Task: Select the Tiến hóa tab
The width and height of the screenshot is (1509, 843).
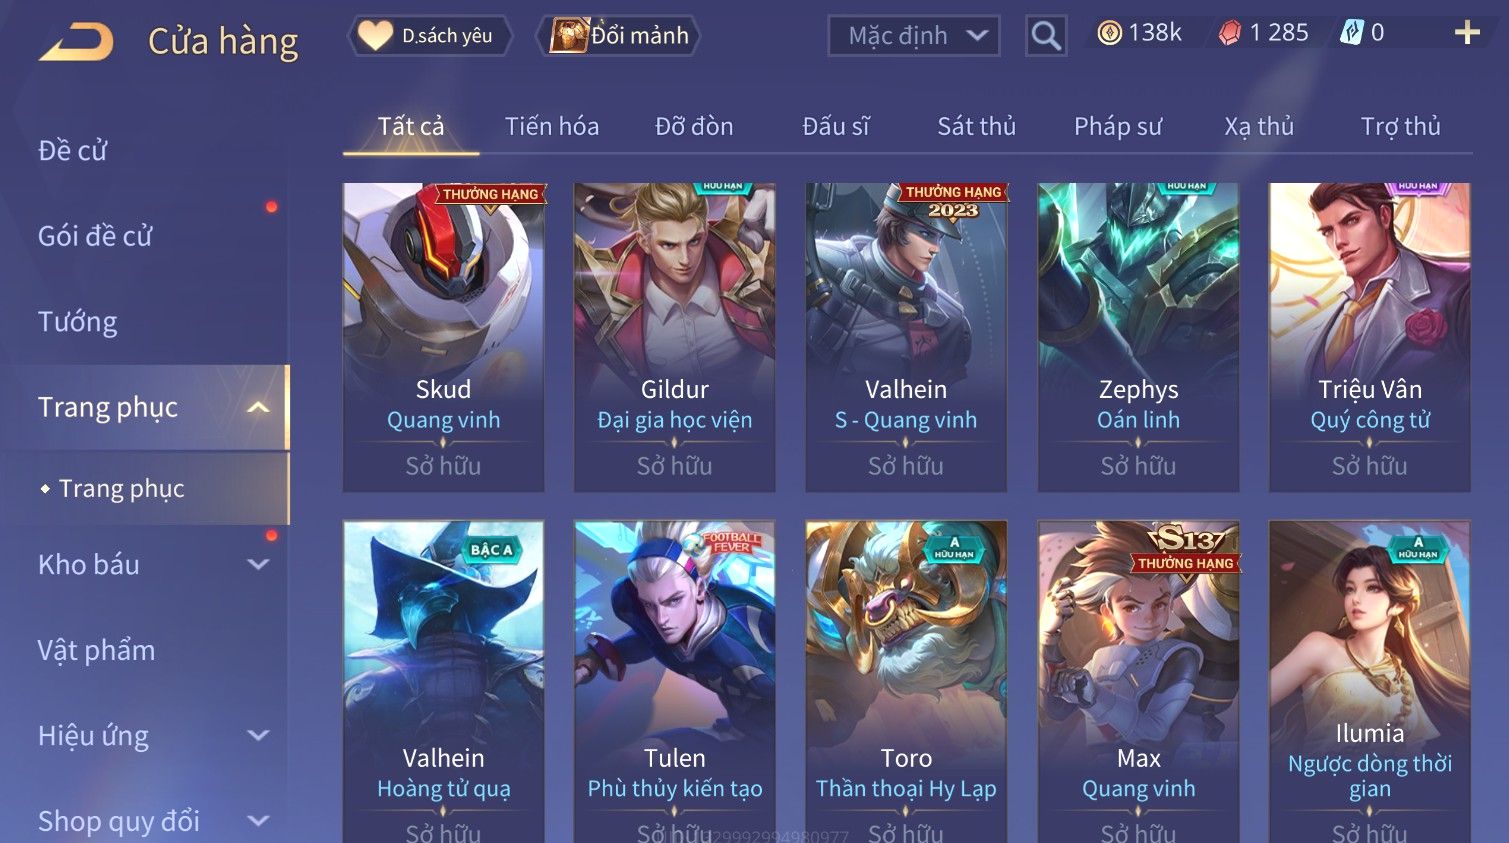Action: click(x=552, y=126)
